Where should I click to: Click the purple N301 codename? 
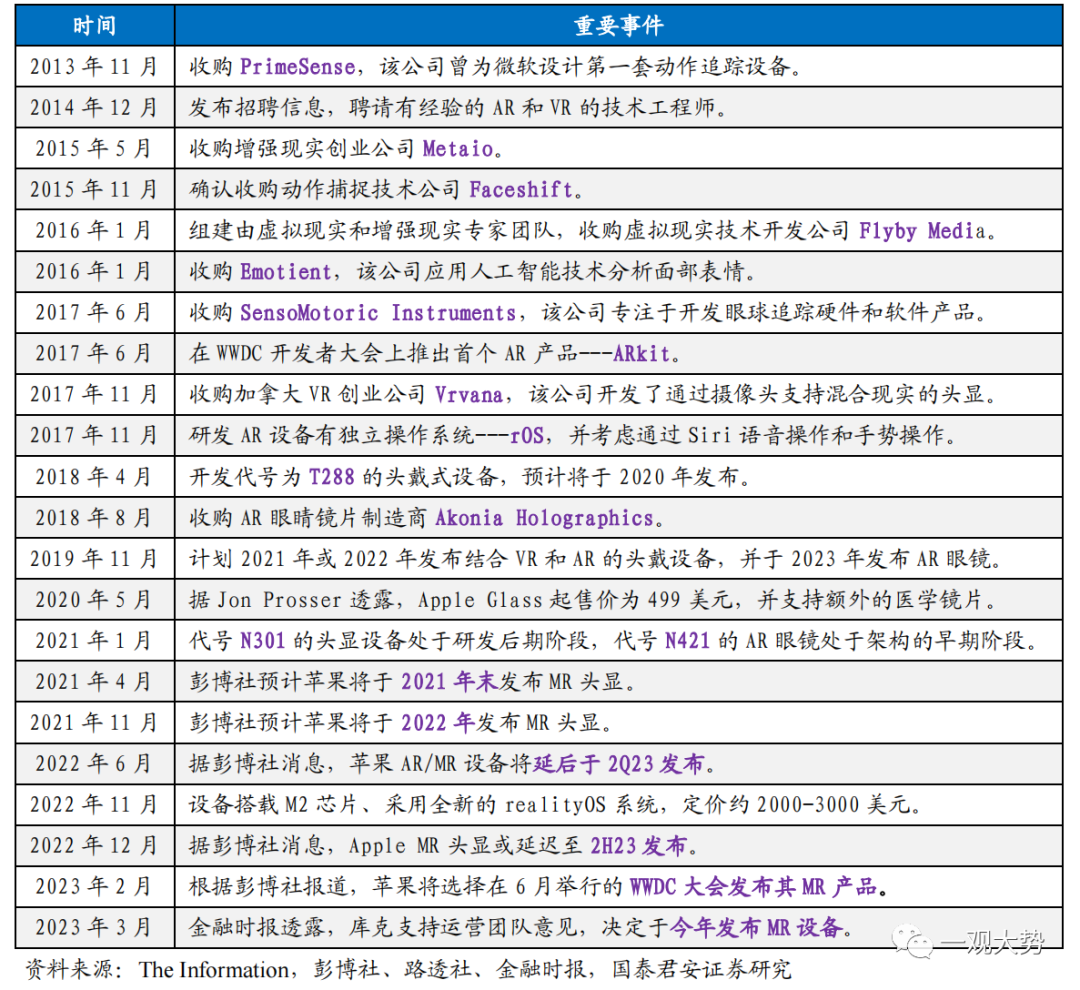pos(262,640)
